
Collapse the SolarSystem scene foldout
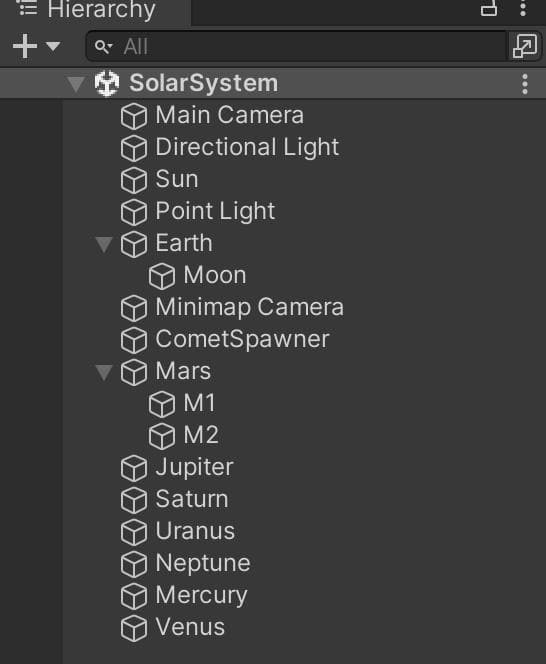[x=76, y=84]
